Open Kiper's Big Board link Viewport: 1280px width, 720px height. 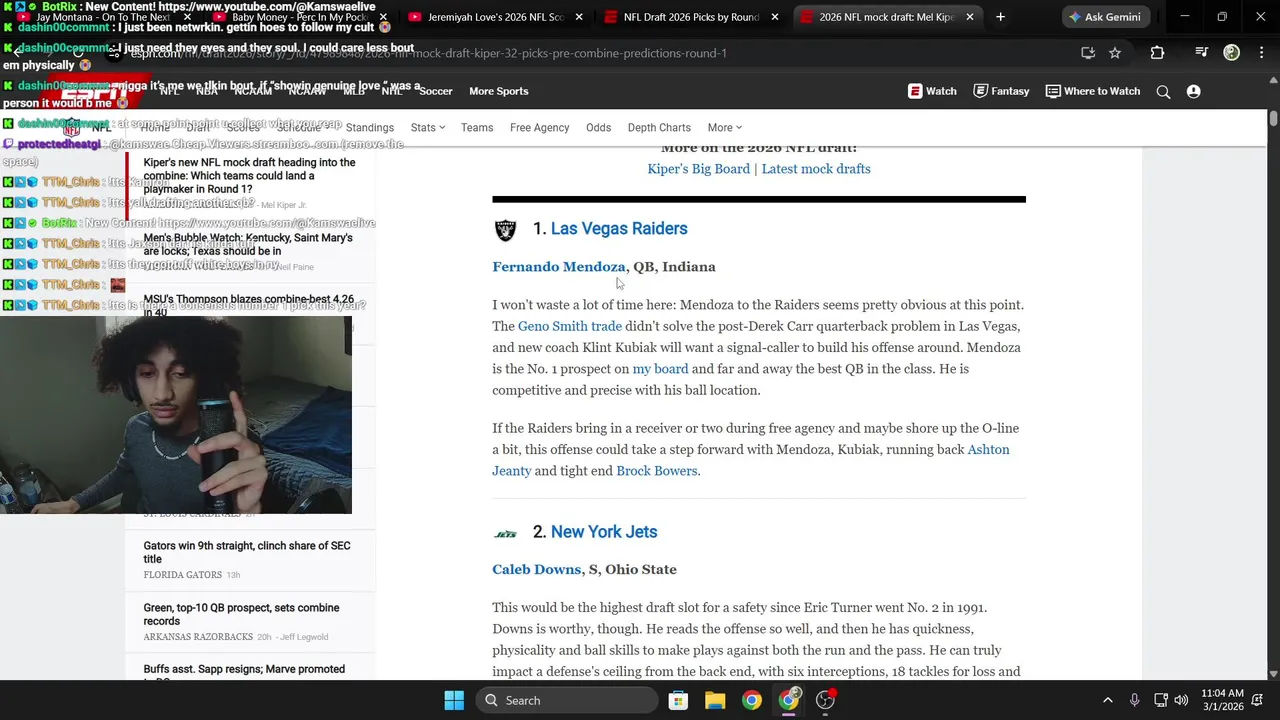pos(698,169)
